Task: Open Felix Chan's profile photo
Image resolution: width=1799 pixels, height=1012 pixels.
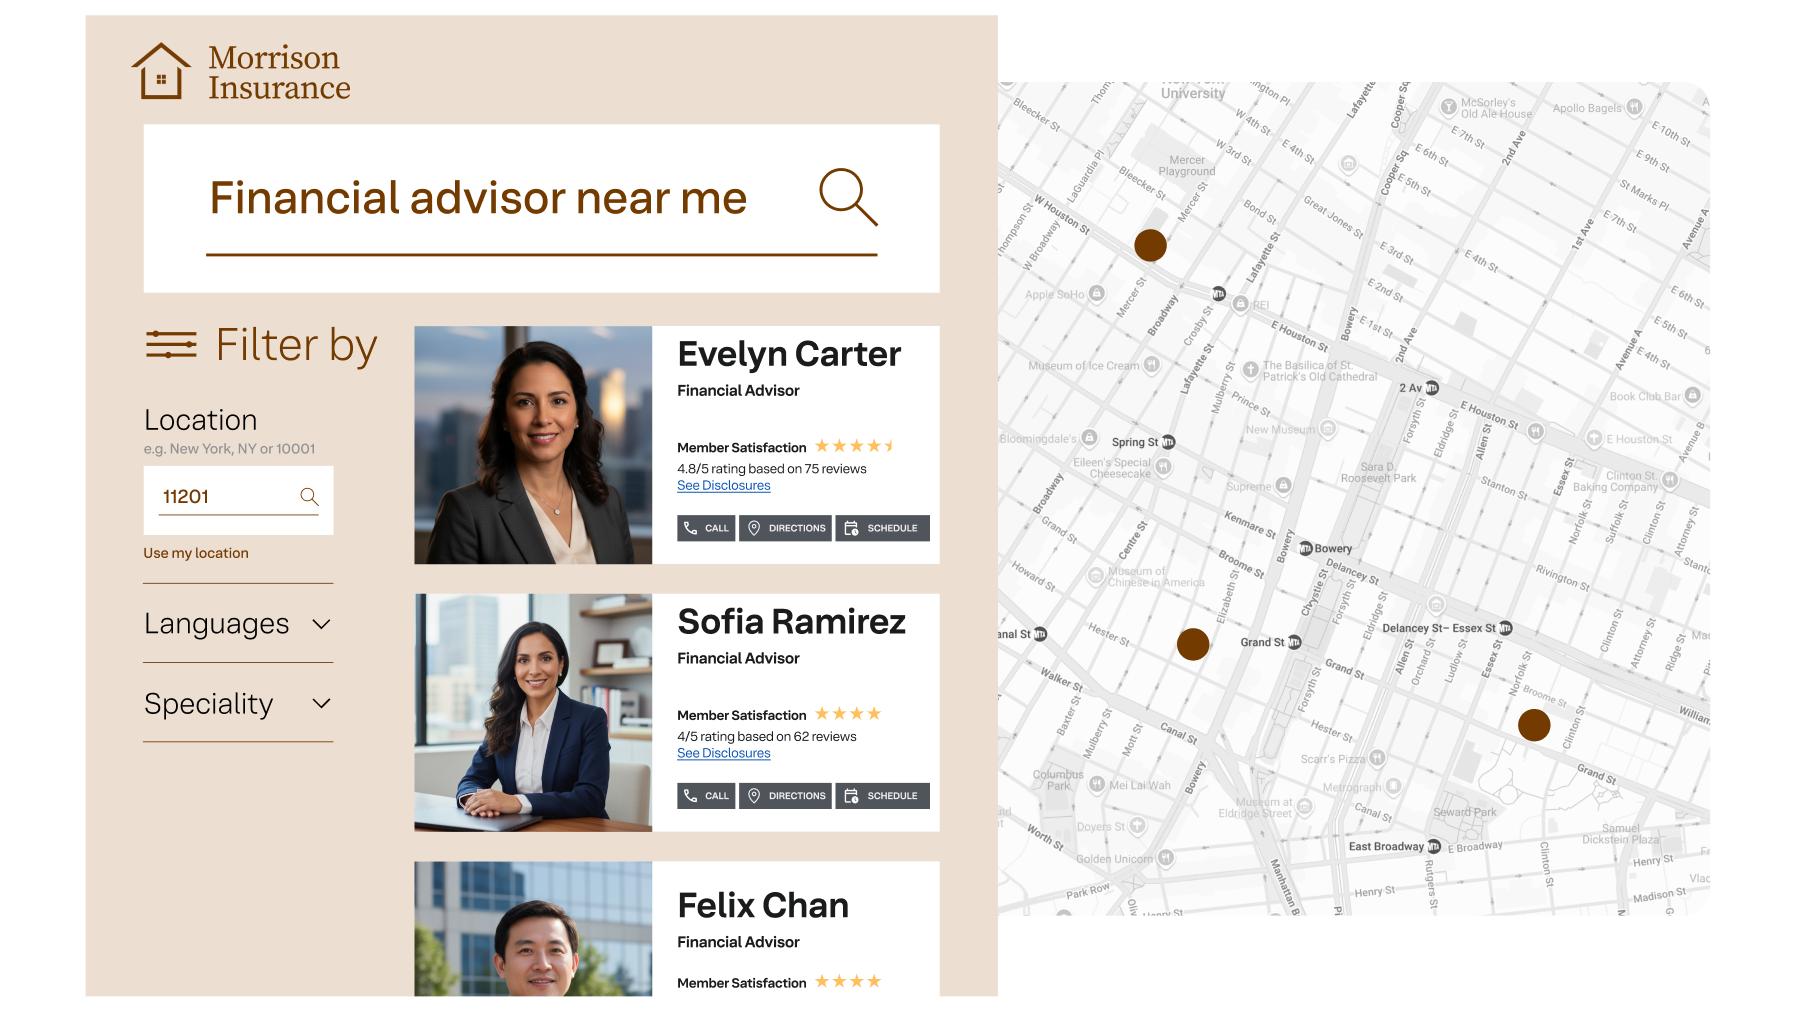Action: coord(533,929)
